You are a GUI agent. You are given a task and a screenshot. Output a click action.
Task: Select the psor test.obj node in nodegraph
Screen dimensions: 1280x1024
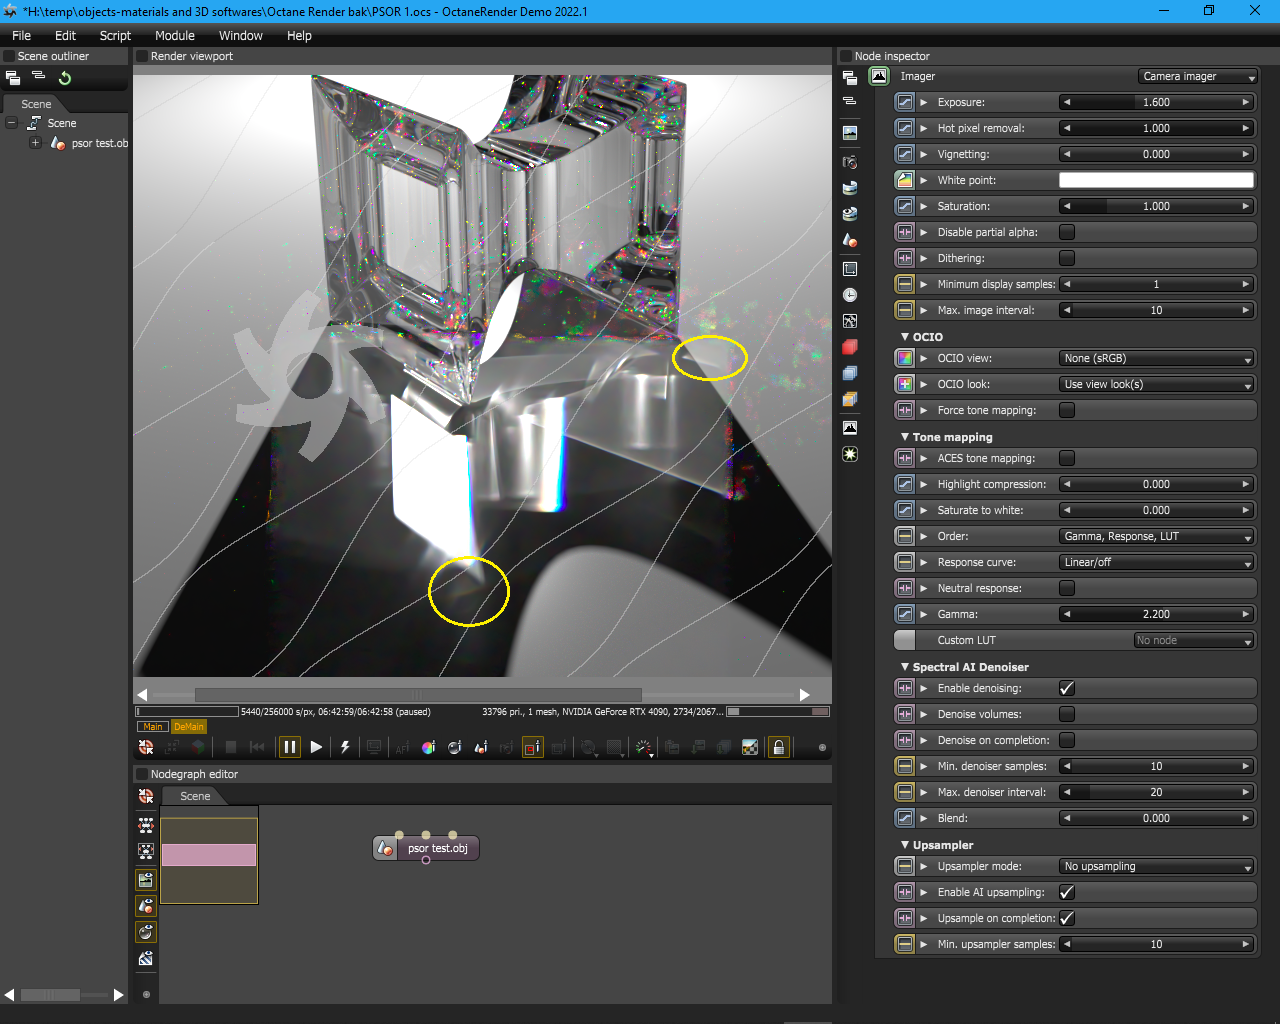(x=426, y=848)
